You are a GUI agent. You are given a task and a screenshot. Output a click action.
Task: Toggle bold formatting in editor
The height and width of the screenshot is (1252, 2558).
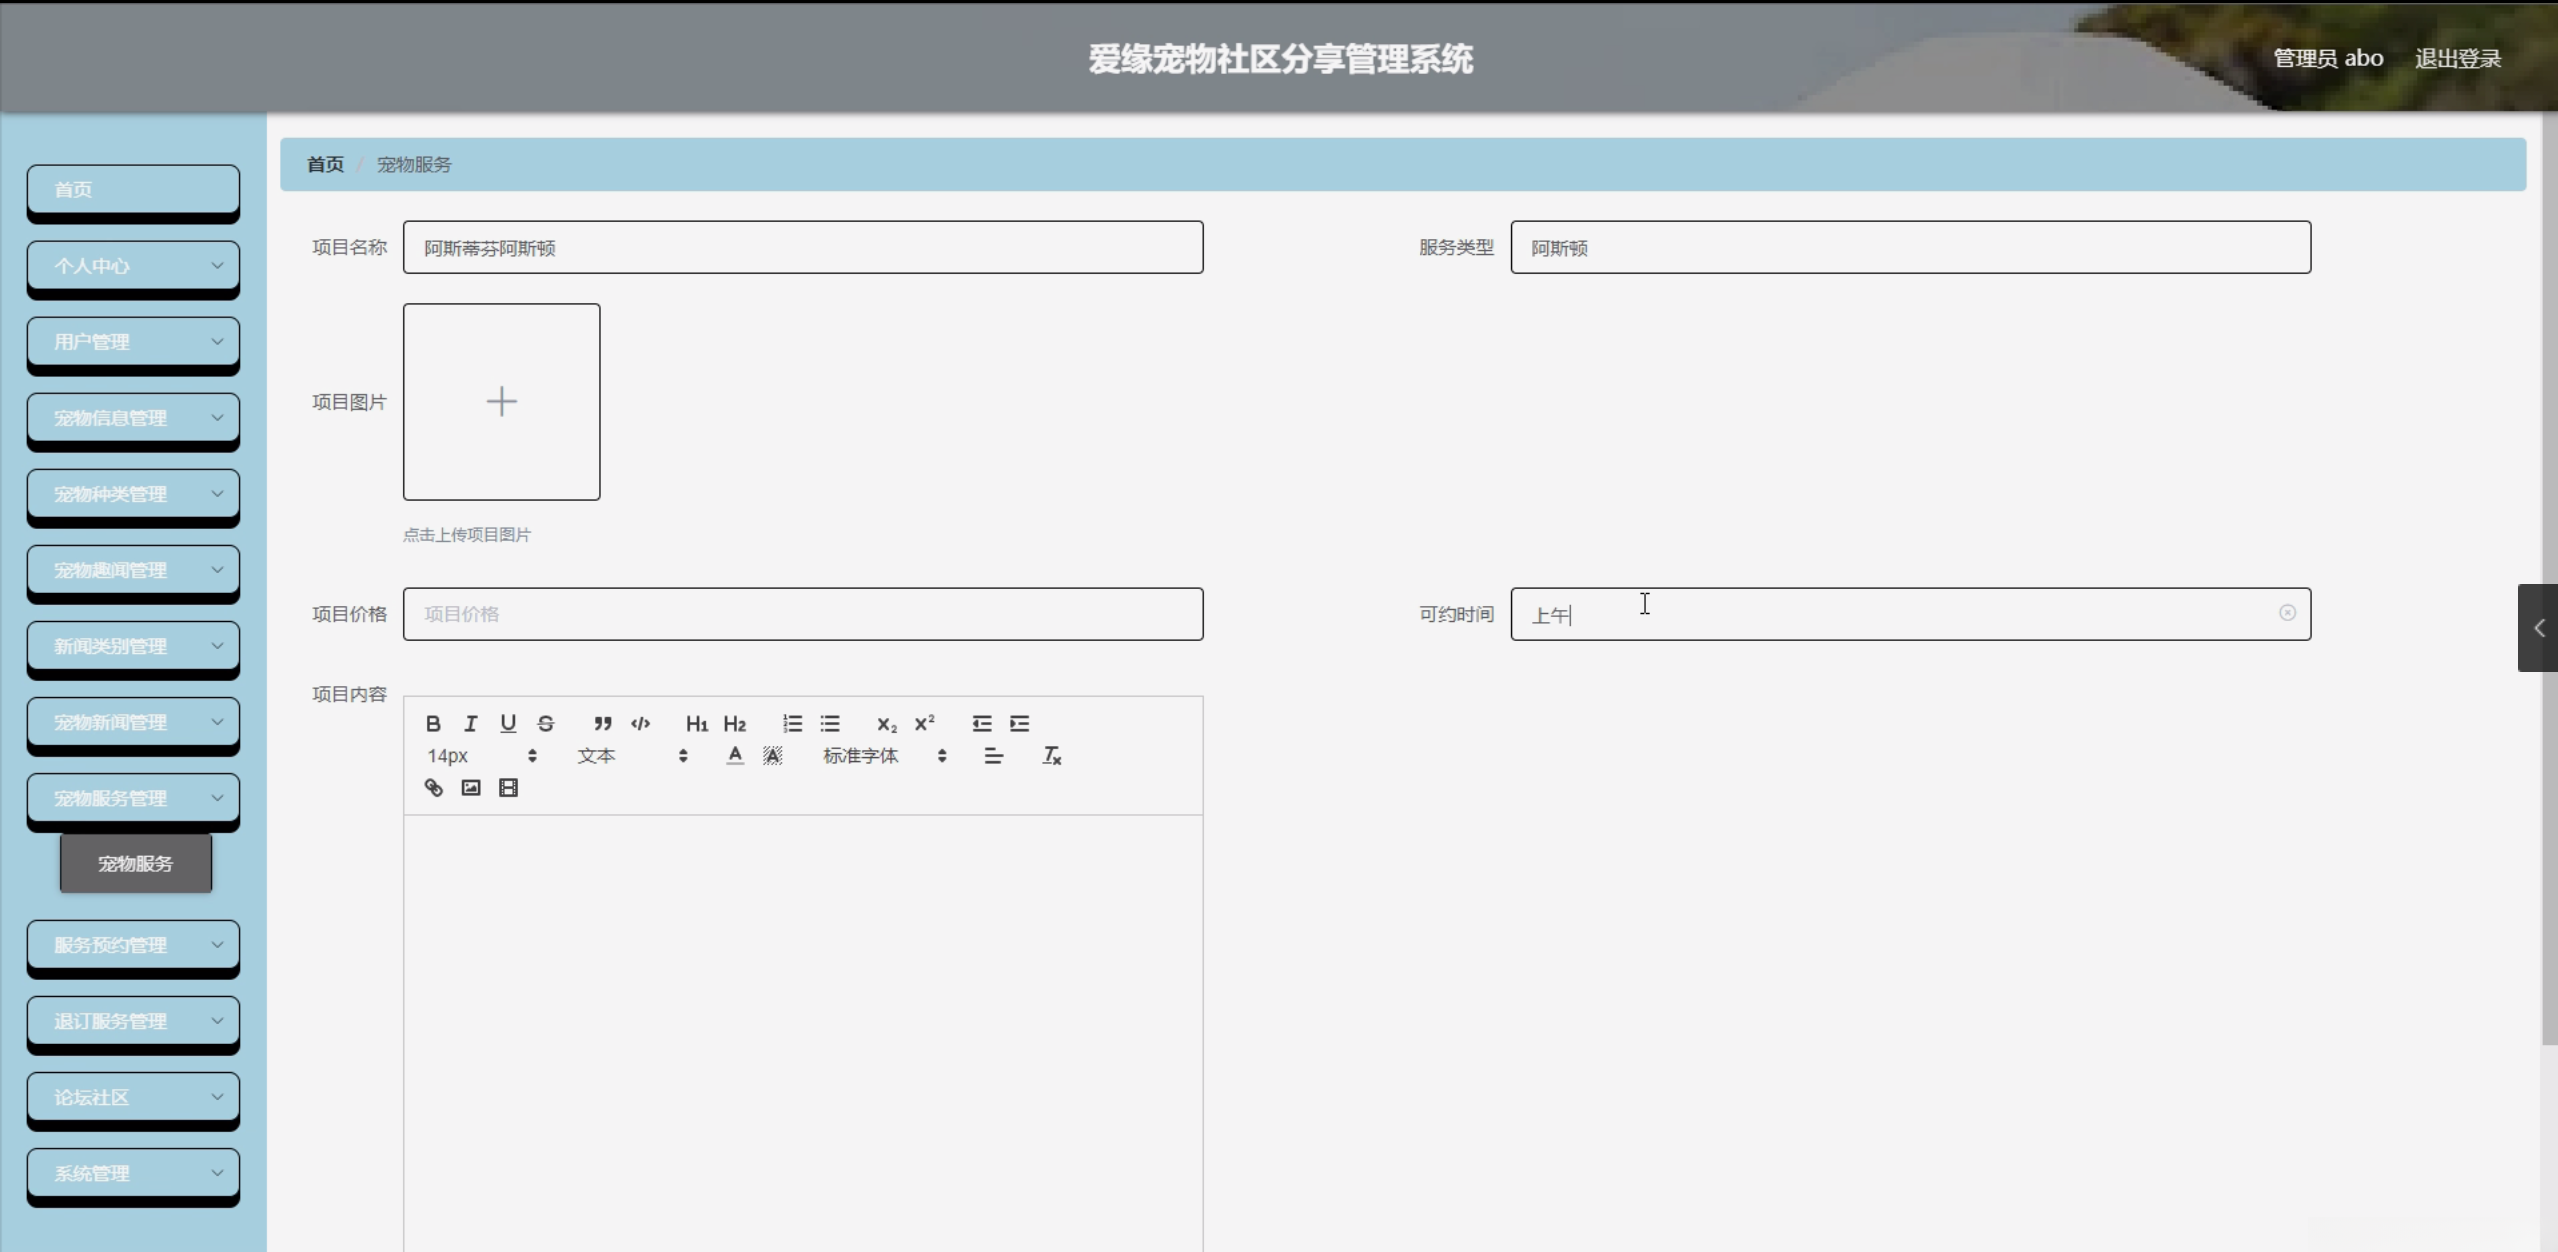coord(433,723)
